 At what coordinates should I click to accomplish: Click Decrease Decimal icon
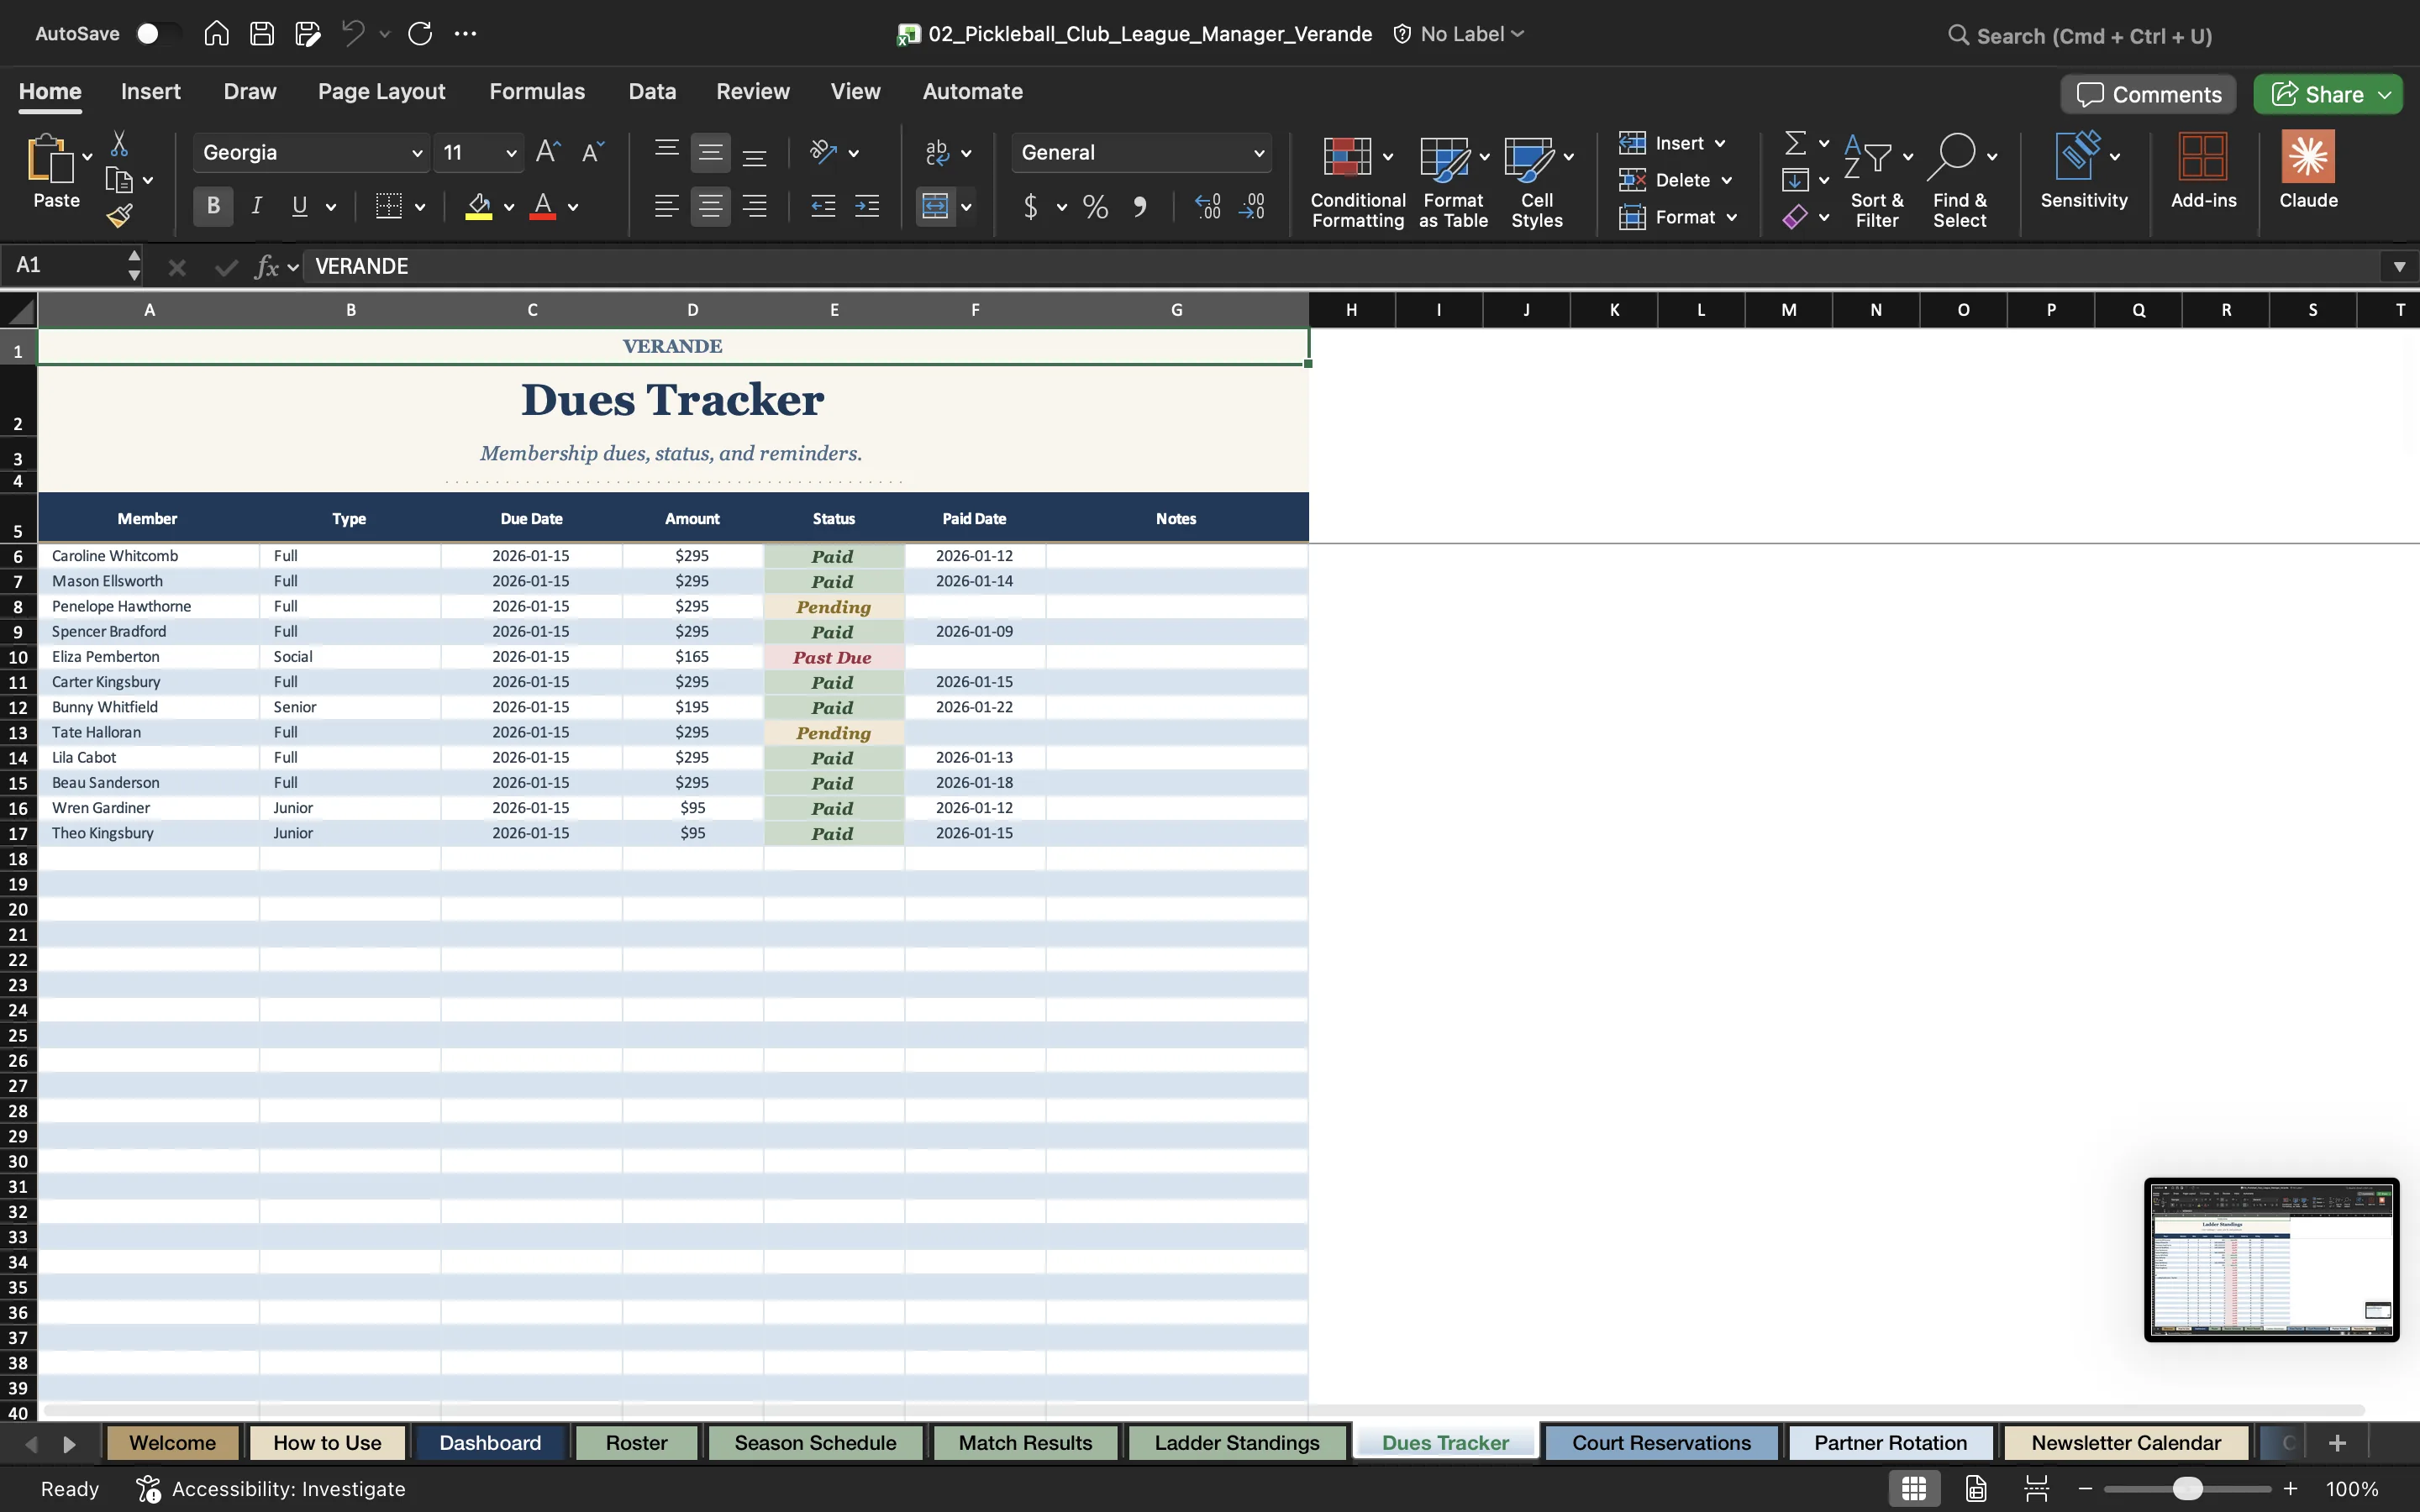[x=1252, y=207]
